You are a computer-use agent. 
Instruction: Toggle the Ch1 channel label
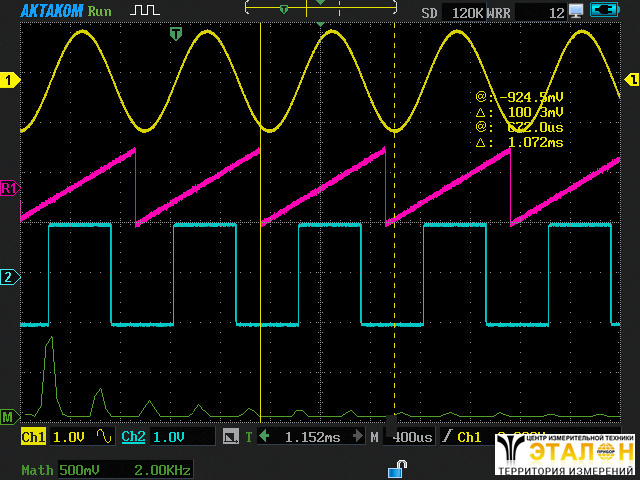point(33,437)
